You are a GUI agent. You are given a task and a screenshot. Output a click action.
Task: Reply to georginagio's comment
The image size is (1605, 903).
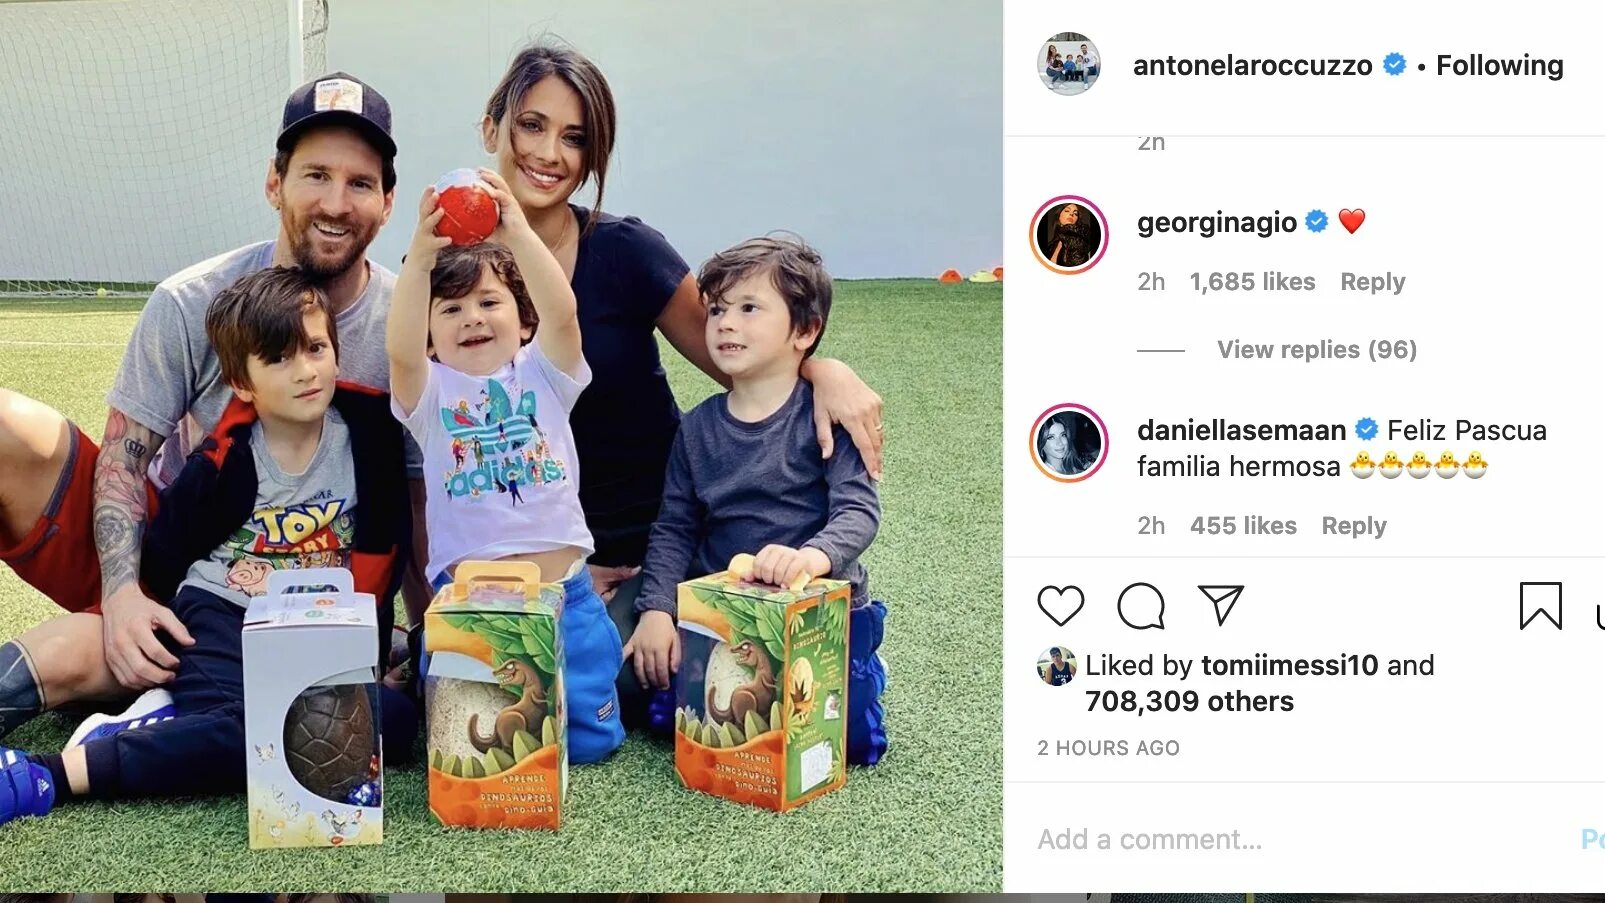[x=1372, y=282]
